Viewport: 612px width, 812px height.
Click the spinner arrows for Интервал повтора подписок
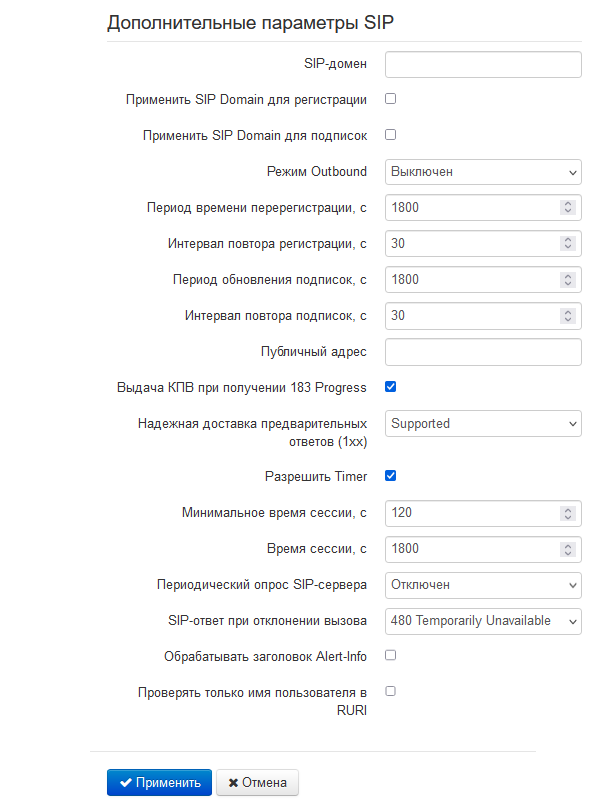pos(568,316)
